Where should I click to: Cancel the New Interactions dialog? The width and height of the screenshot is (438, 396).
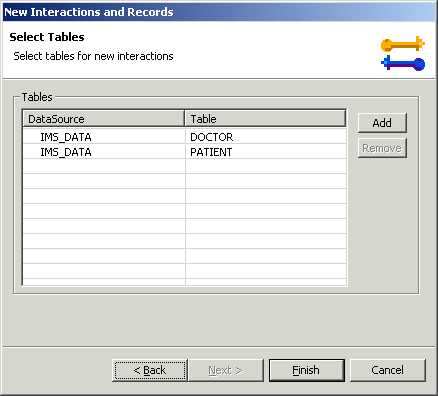388,370
